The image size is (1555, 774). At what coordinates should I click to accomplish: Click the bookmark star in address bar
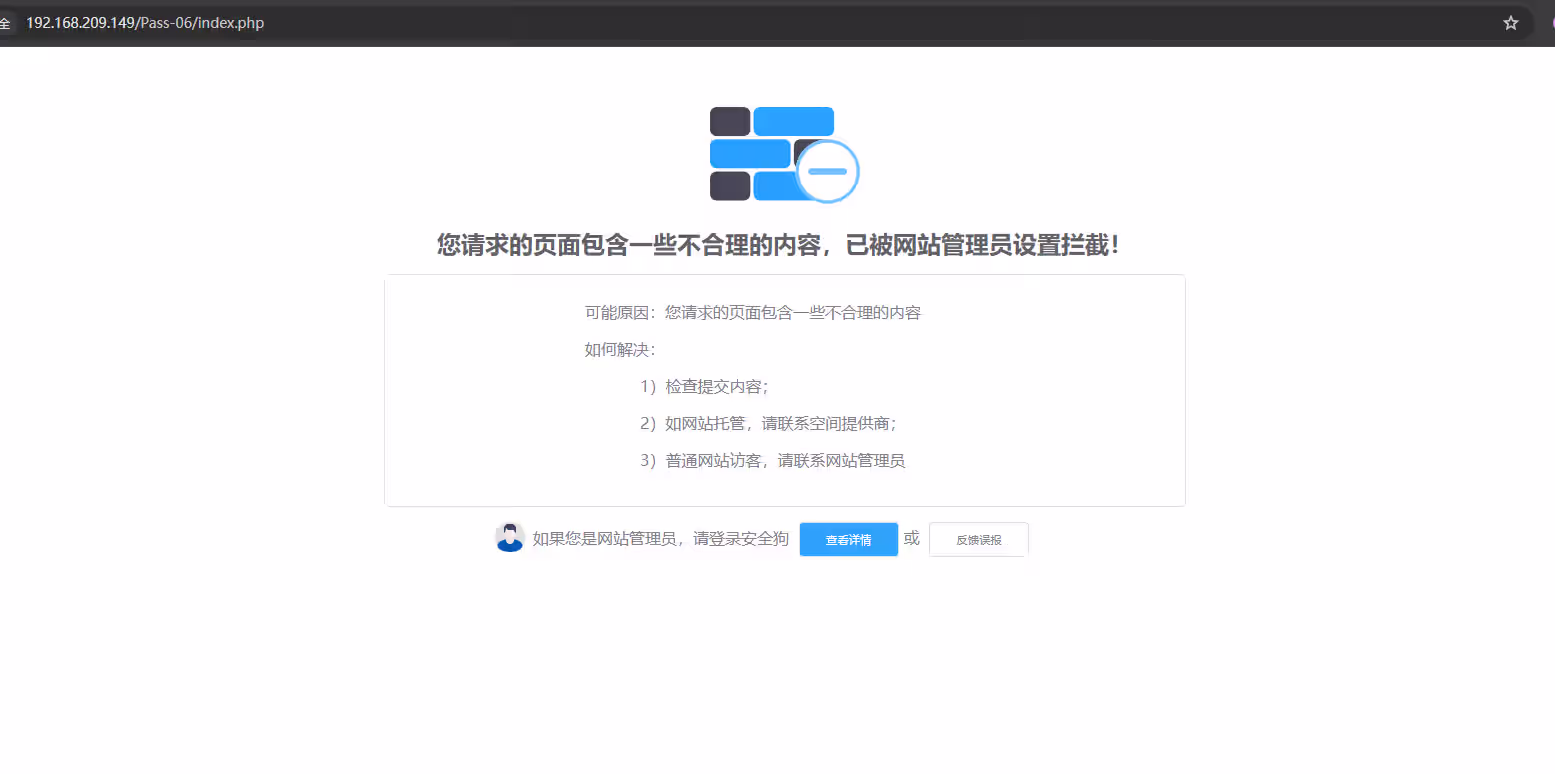1510,23
